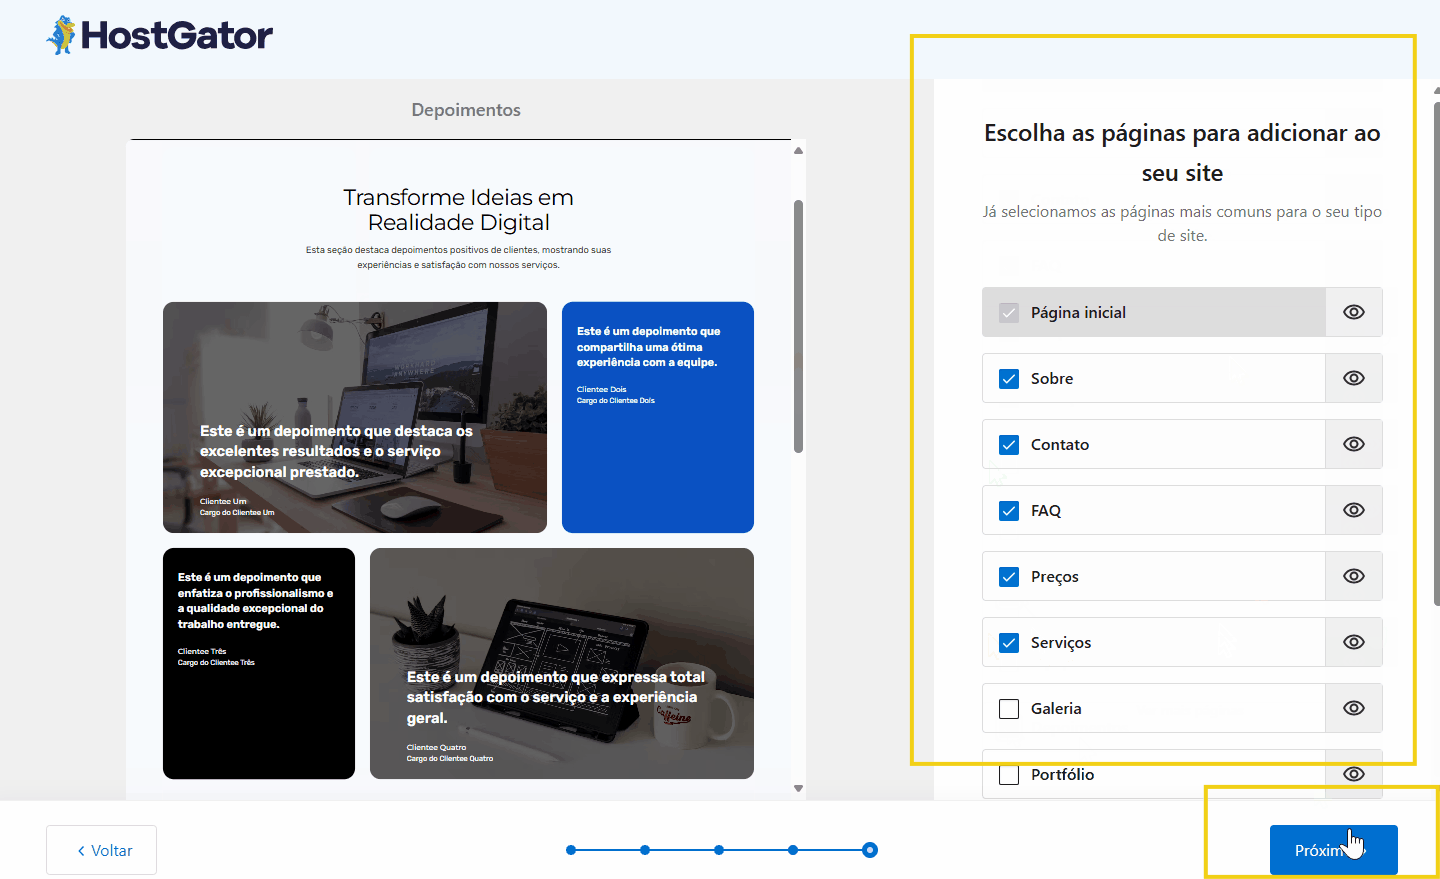Preview the Serviços page with eye icon
This screenshot has height=879, width=1440.
[x=1354, y=642]
